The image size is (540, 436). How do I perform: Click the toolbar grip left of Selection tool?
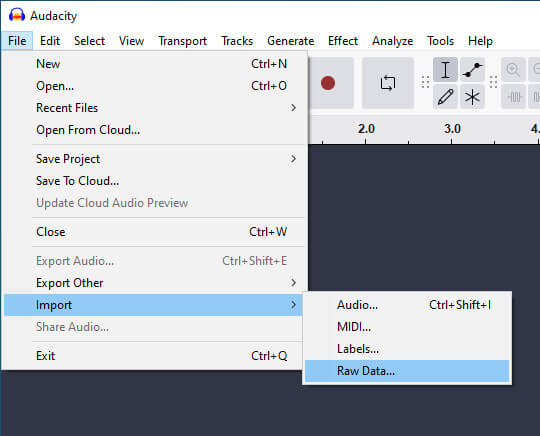pyautogui.click(x=425, y=82)
